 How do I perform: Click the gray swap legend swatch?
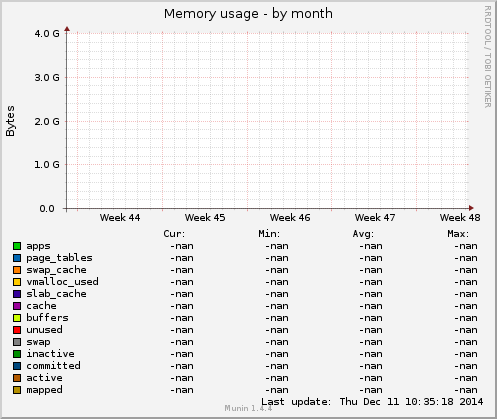17,342
